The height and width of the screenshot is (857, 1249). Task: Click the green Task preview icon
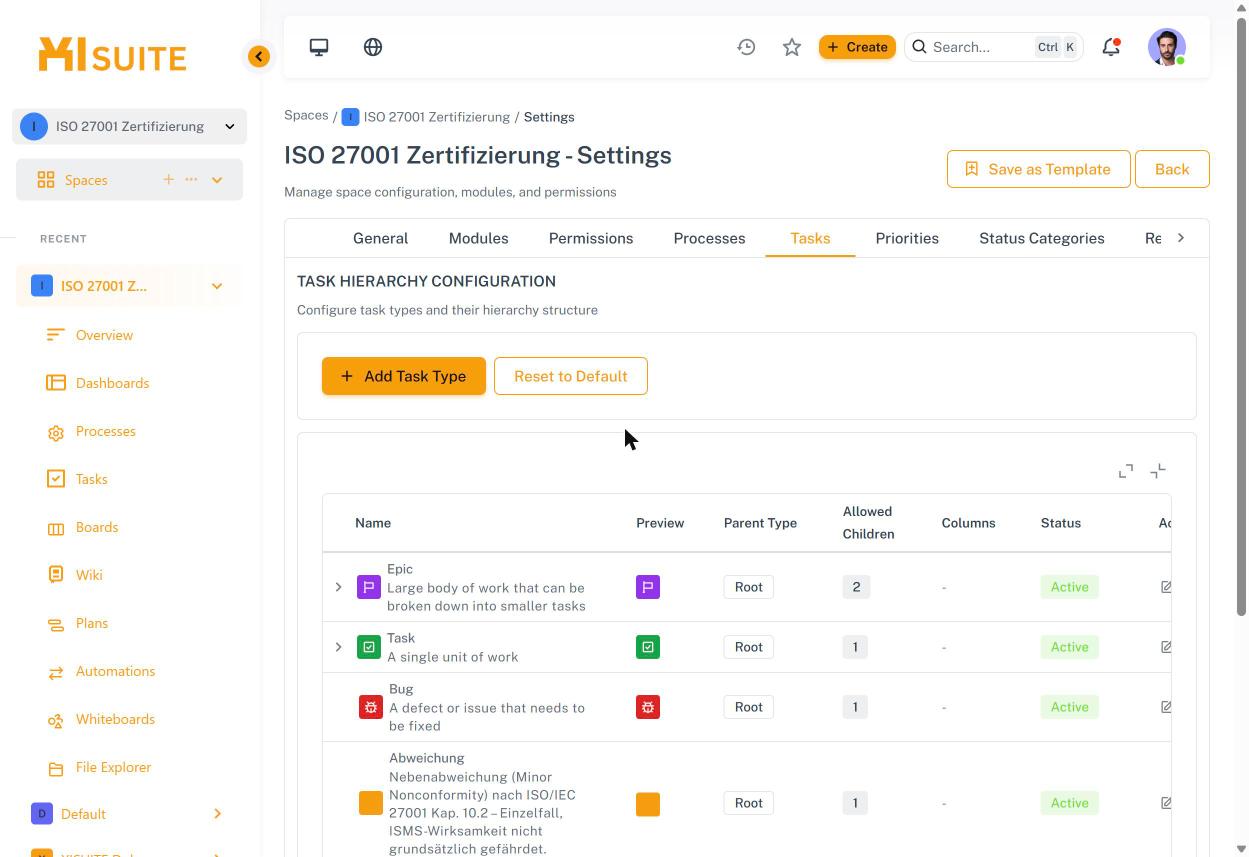tap(648, 647)
